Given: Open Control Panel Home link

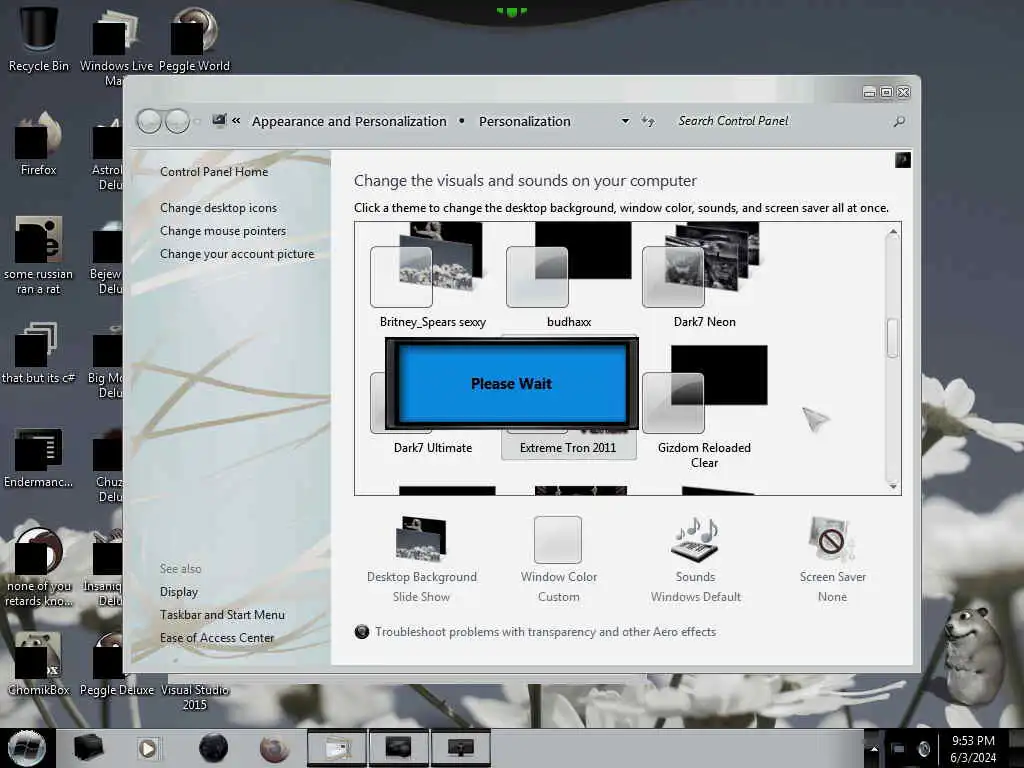Looking at the screenshot, I should coord(214,172).
